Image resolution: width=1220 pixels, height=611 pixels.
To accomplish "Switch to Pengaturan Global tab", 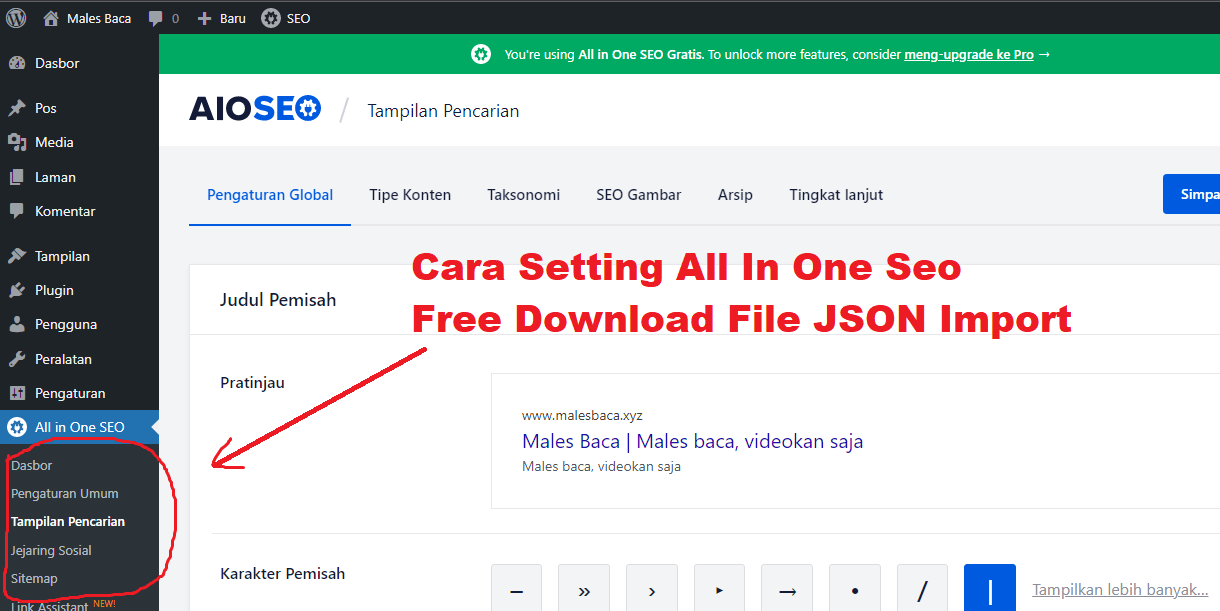I will point(270,195).
